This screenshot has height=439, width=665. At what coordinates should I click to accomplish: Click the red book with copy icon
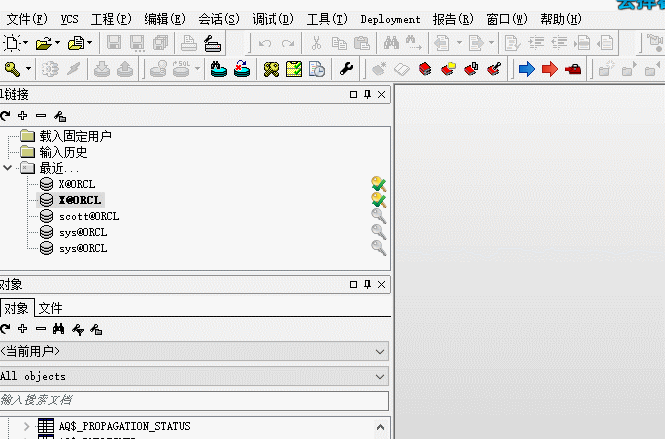(x=471, y=69)
